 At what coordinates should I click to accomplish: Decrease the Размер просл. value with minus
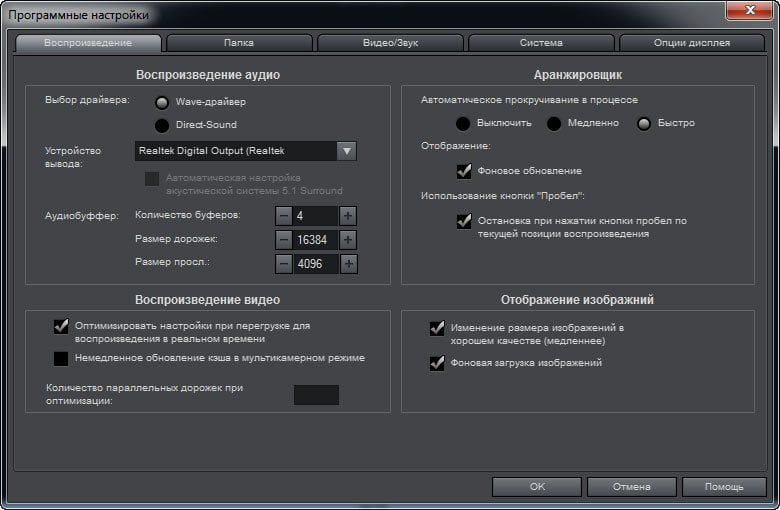click(x=284, y=264)
